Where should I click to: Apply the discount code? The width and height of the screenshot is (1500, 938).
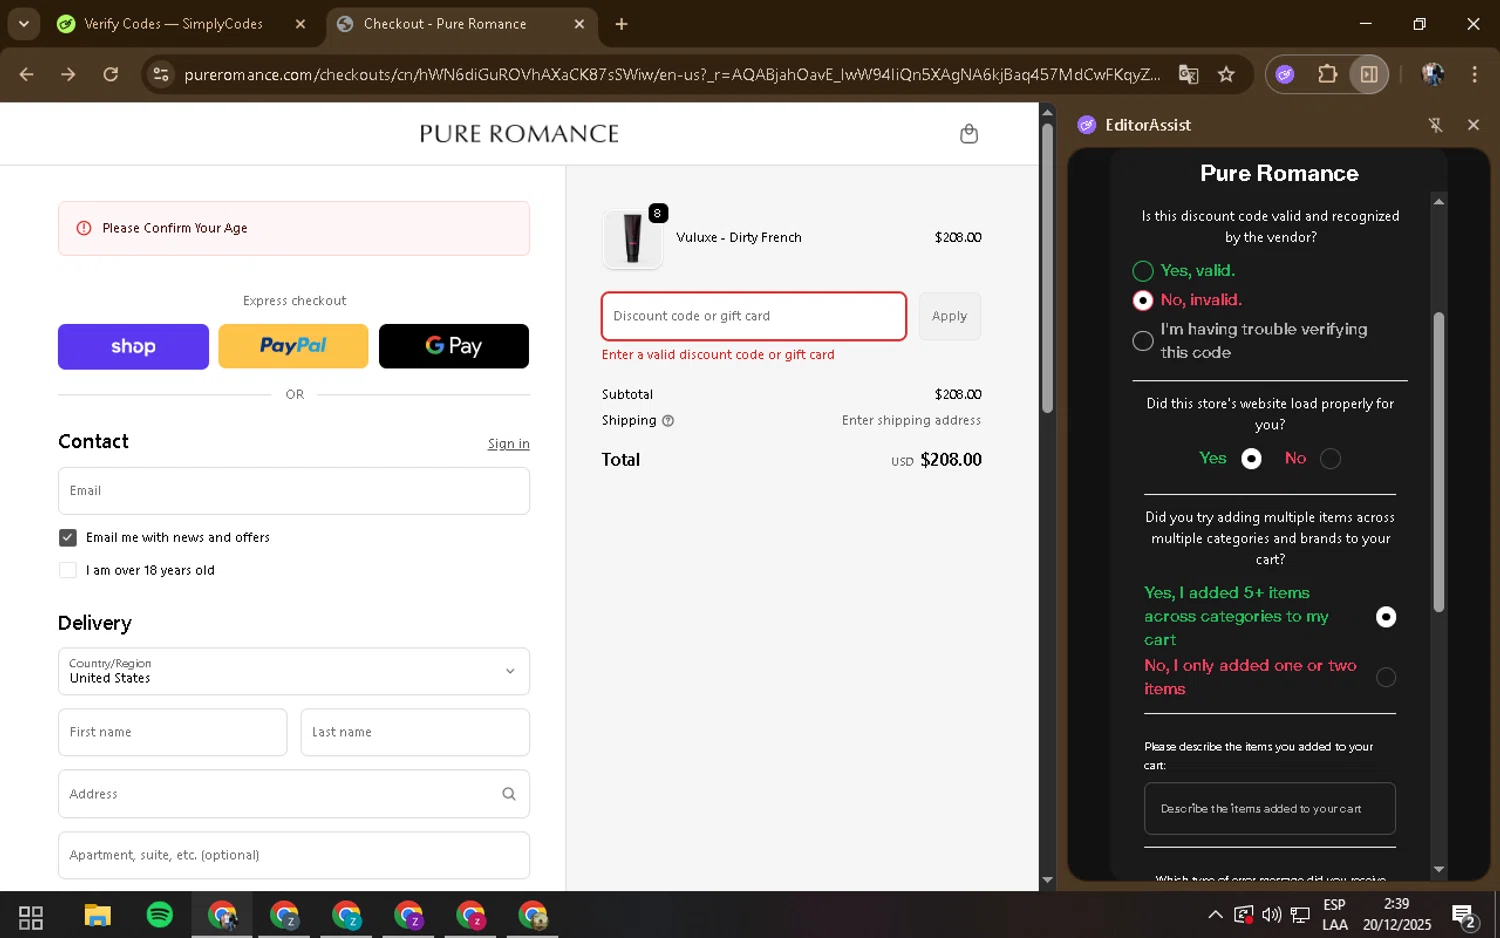coord(949,316)
